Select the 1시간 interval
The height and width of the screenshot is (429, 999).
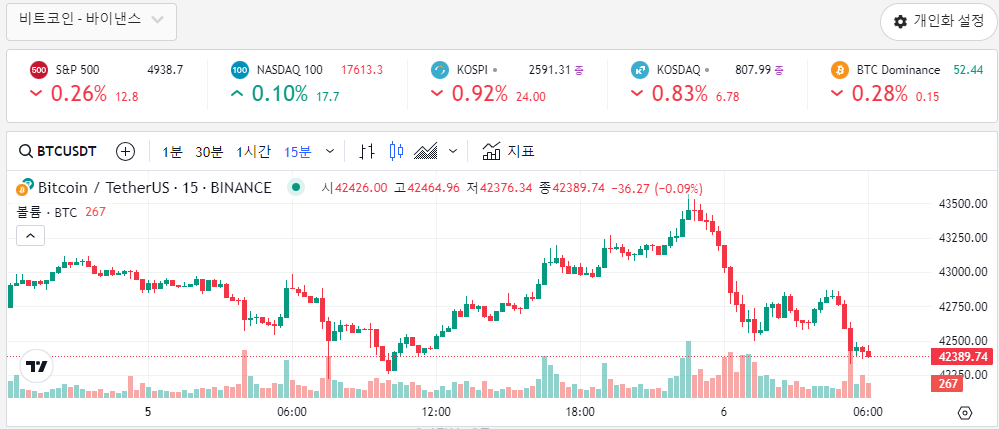[x=253, y=152]
